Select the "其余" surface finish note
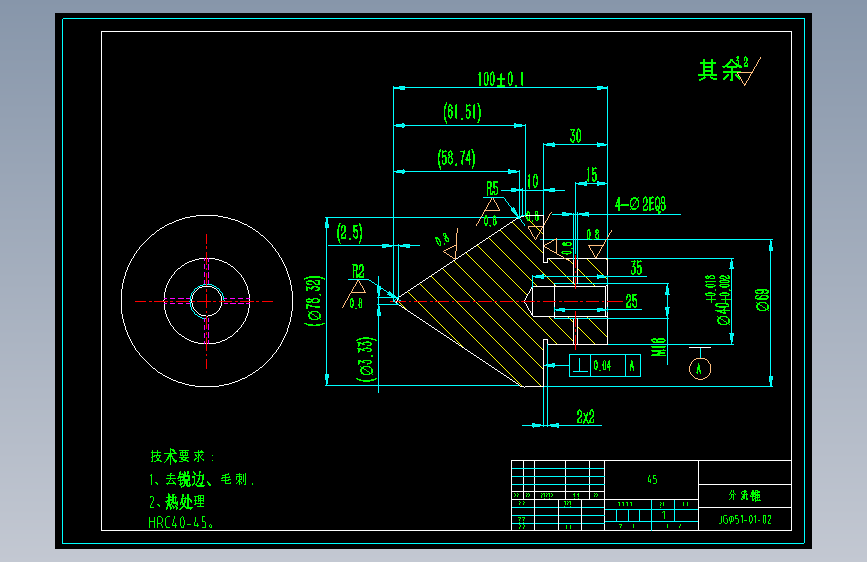The height and width of the screenshot is (562, 867). [720, 70]
